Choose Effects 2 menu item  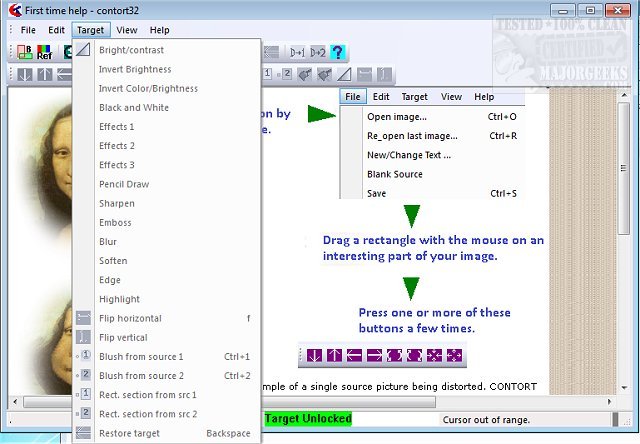pyautogui.click(x=167, y=146)
